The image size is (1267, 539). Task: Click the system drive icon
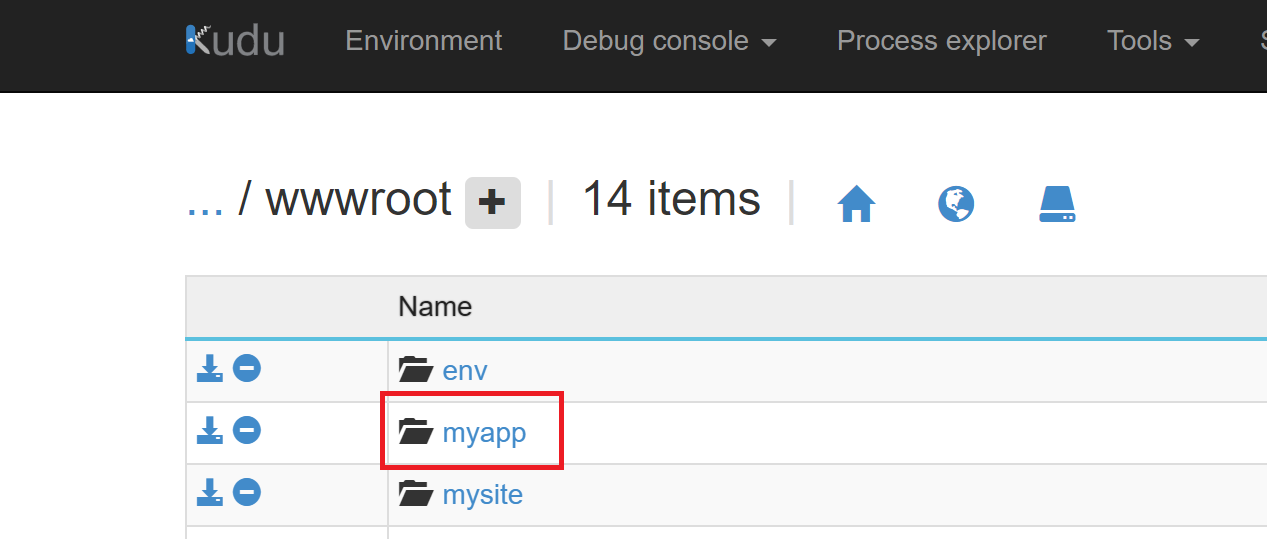click(x=1057, y=204)
